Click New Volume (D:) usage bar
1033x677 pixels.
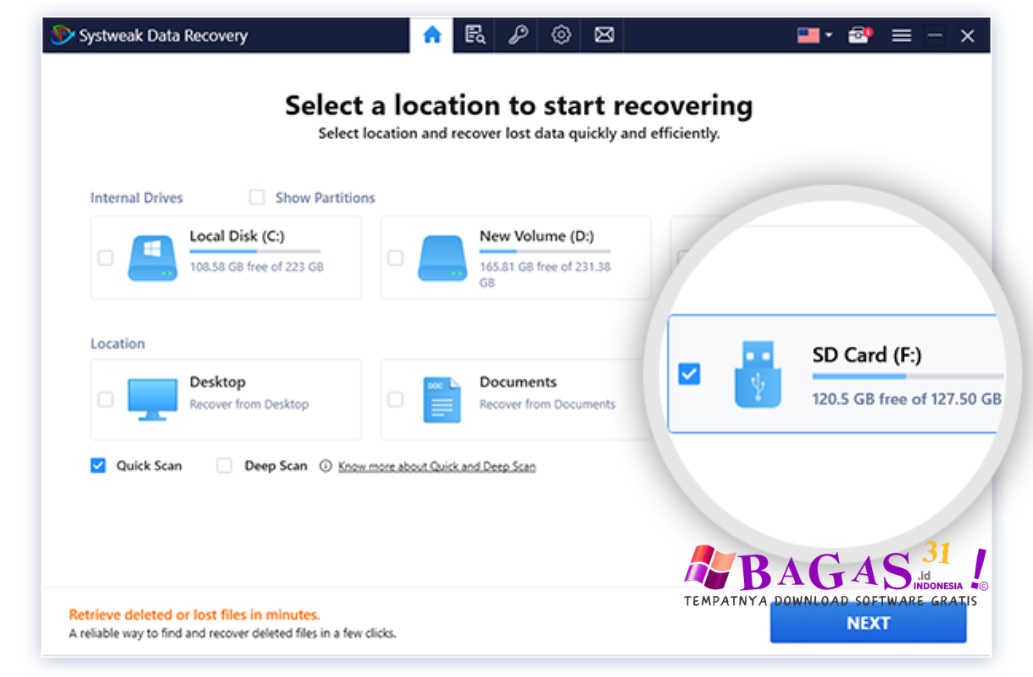tap(545, 251)
